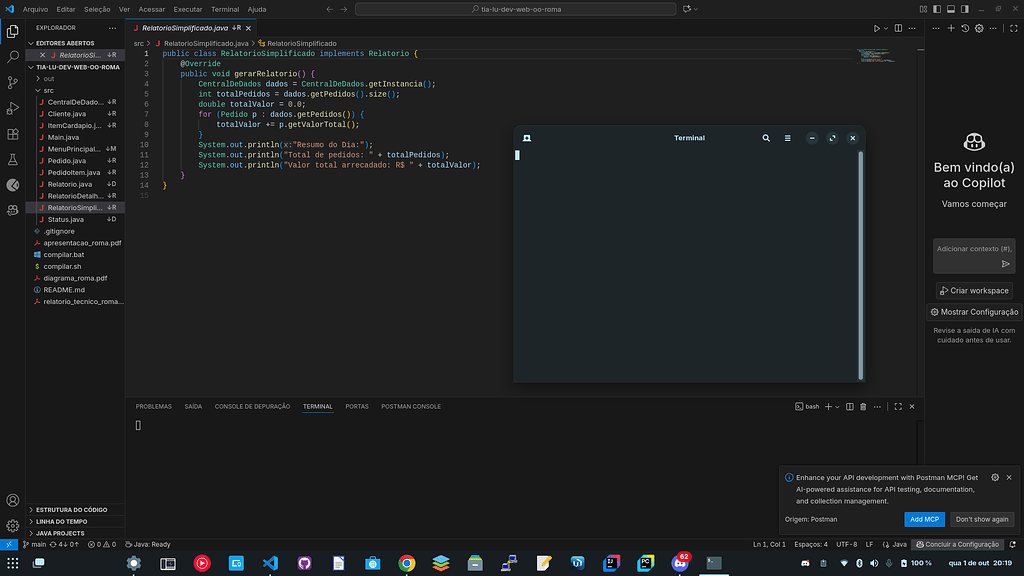Click the Criar workspace button
Viewport: 1024px width, 576px height.
pos(973,290)
